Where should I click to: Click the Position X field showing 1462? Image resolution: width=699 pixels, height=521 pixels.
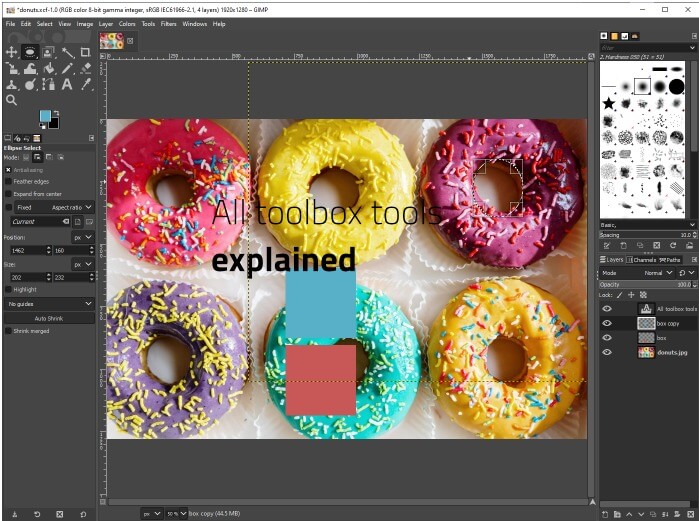[x=28, y=250]
